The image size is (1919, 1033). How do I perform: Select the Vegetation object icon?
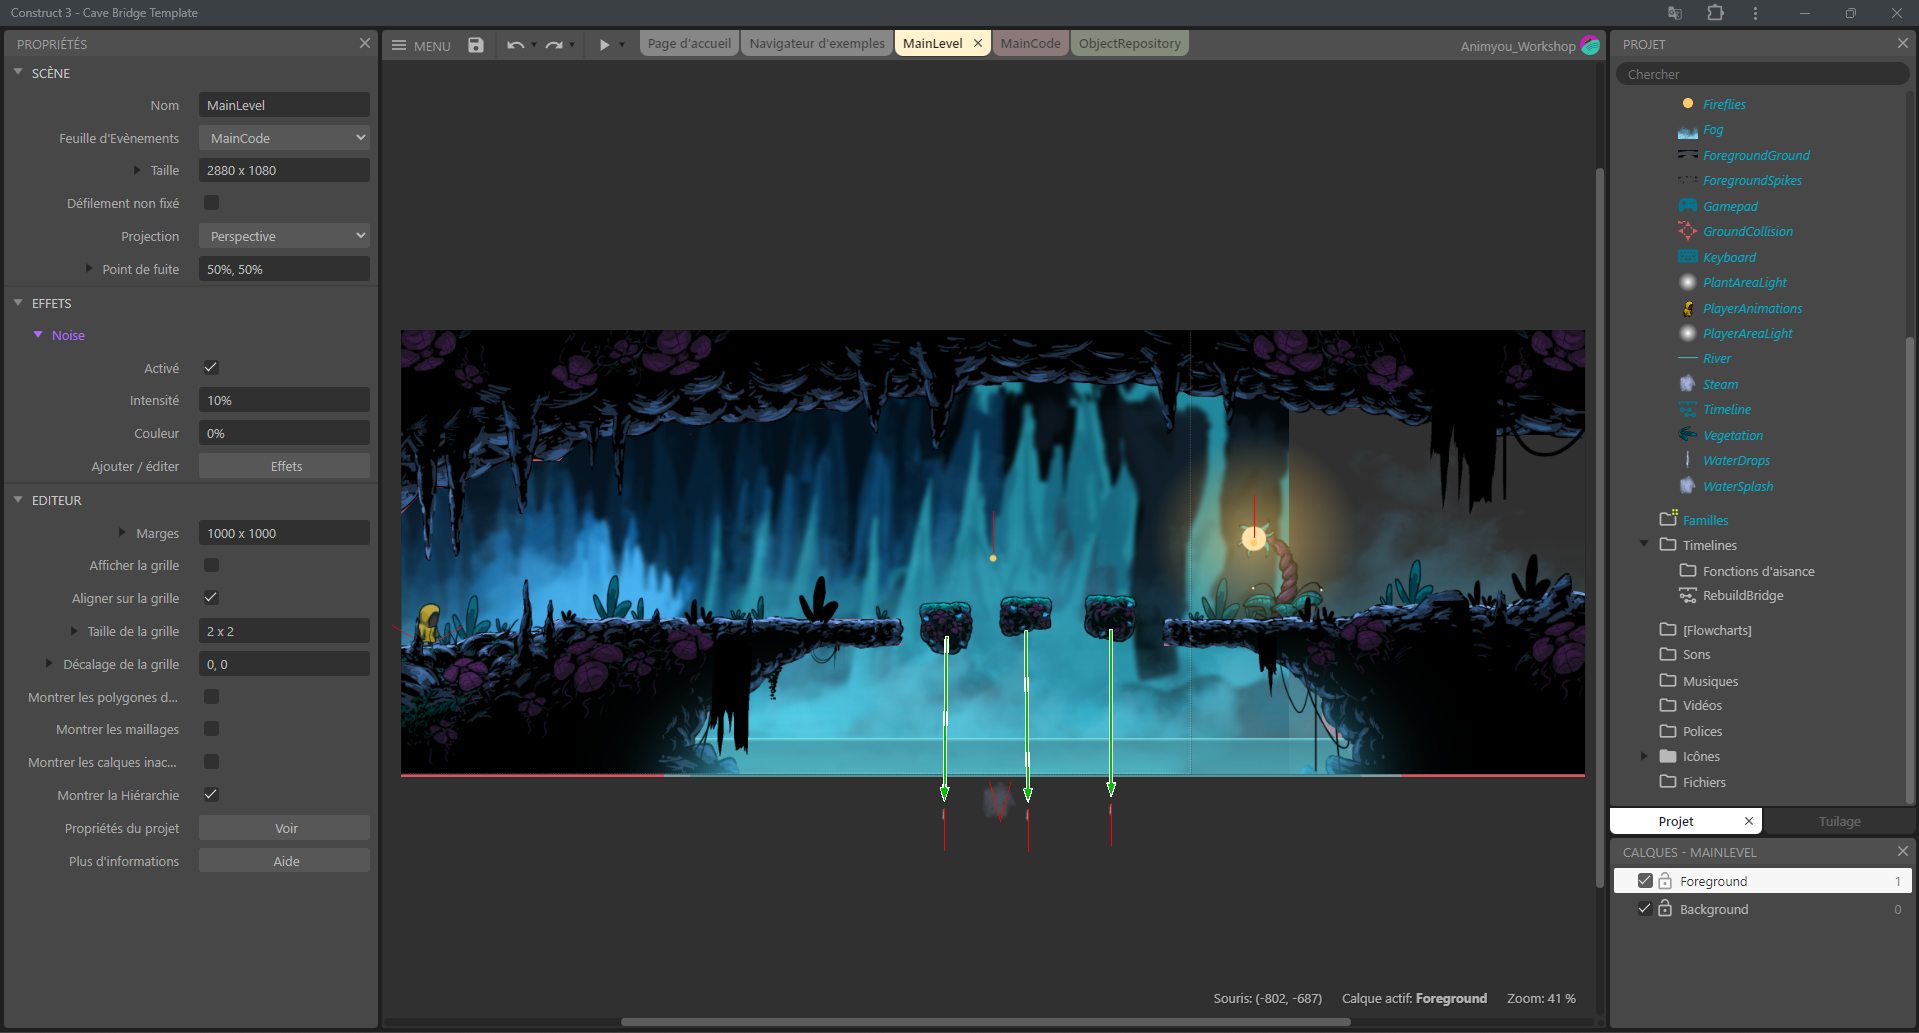click(1688, 435)
